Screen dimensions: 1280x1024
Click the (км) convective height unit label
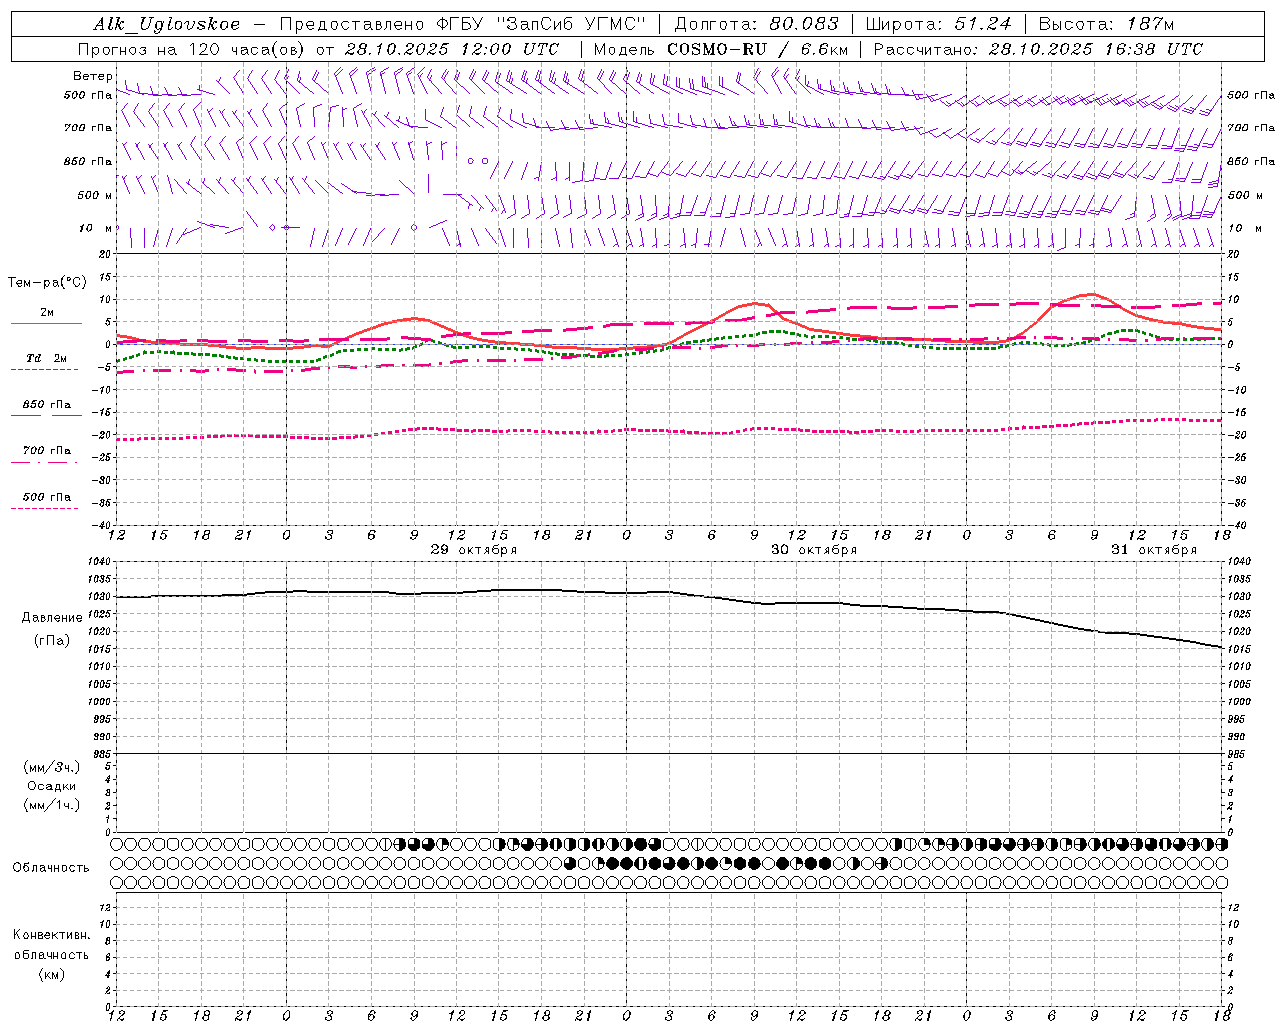click(52, 974)
